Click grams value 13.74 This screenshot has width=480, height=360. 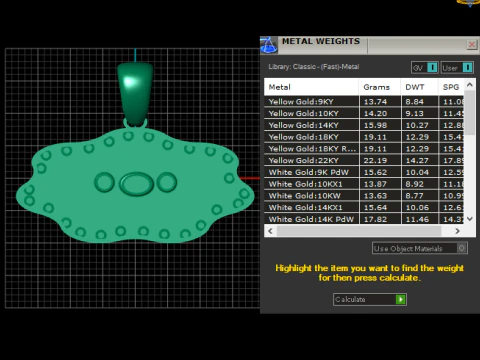tap(375, 102)
